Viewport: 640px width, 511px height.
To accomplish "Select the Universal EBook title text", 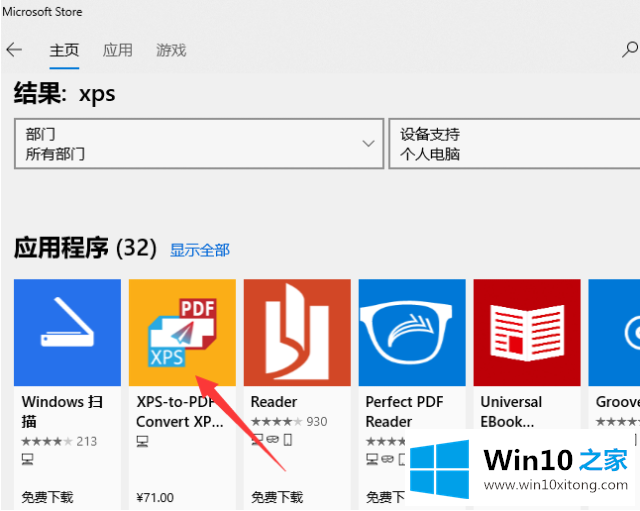I will [x=511, y=411].
